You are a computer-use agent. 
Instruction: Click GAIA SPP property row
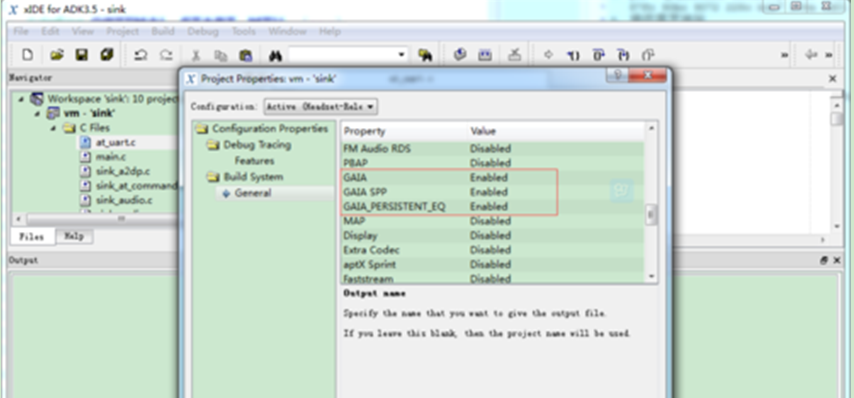click(492, 192)
